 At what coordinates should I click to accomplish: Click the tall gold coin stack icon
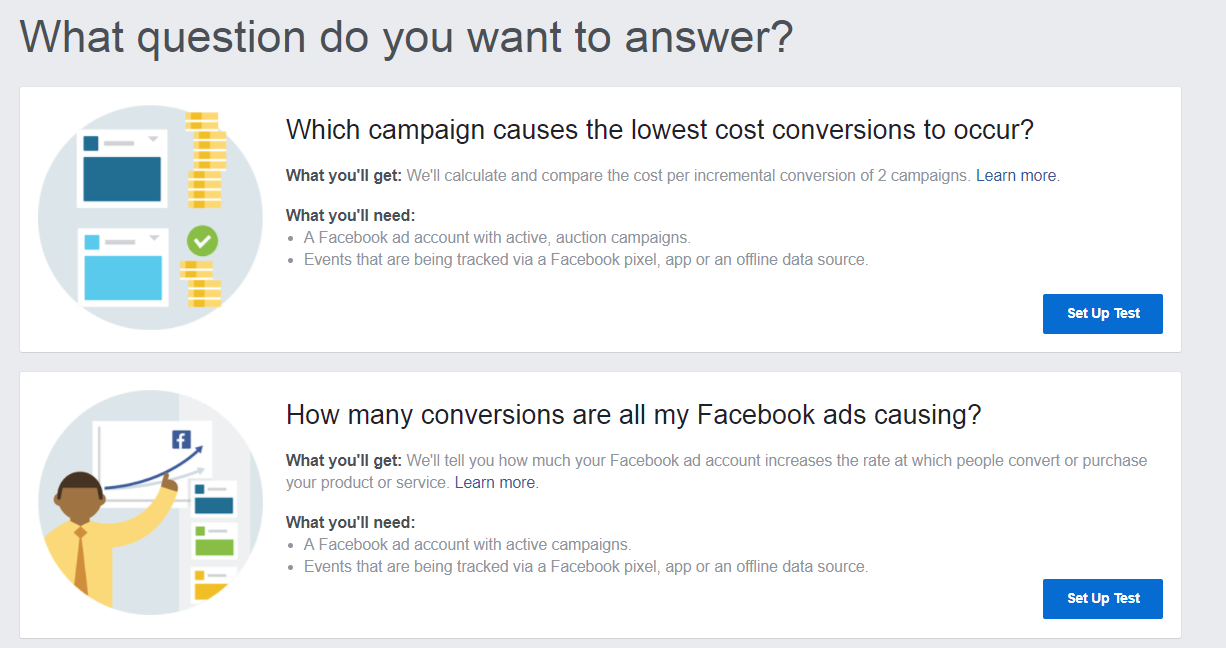[206, 160]
